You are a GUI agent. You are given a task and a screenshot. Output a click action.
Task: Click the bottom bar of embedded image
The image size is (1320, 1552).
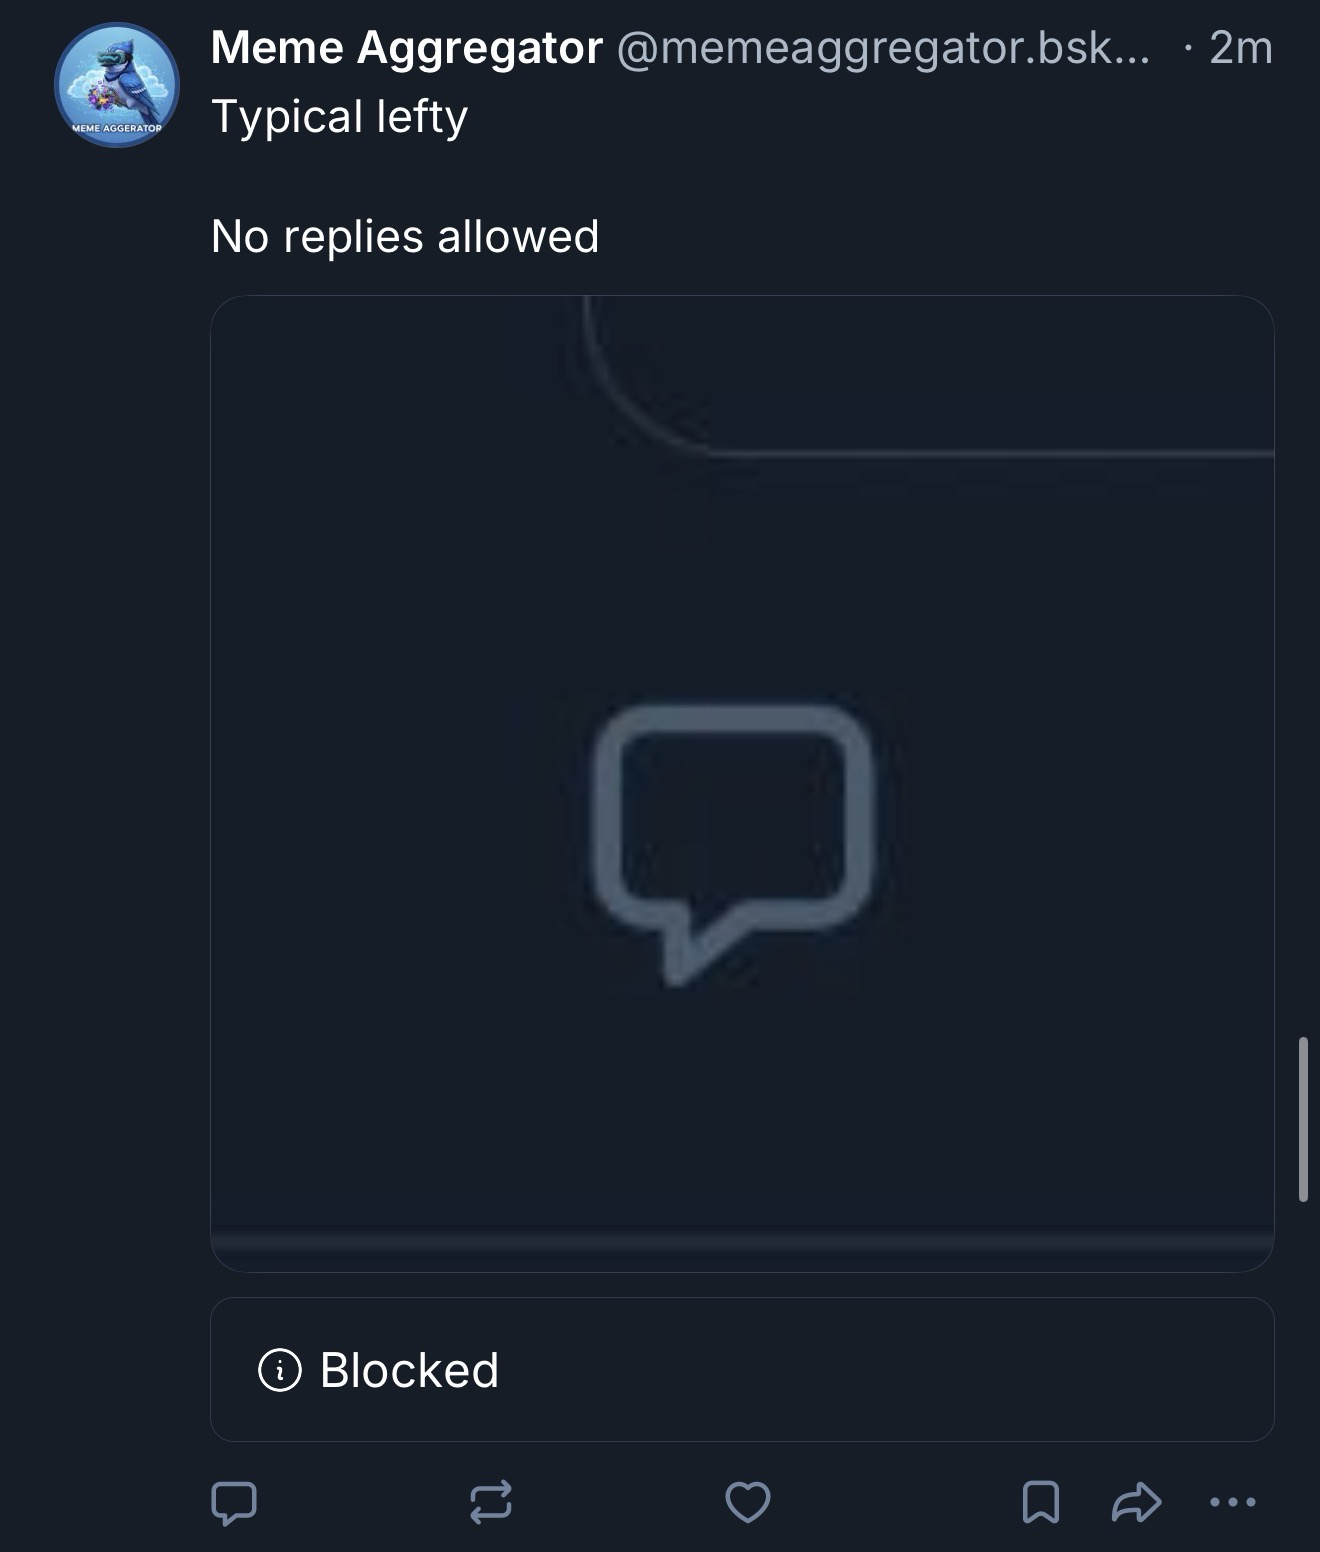[x=742, y=1242]
